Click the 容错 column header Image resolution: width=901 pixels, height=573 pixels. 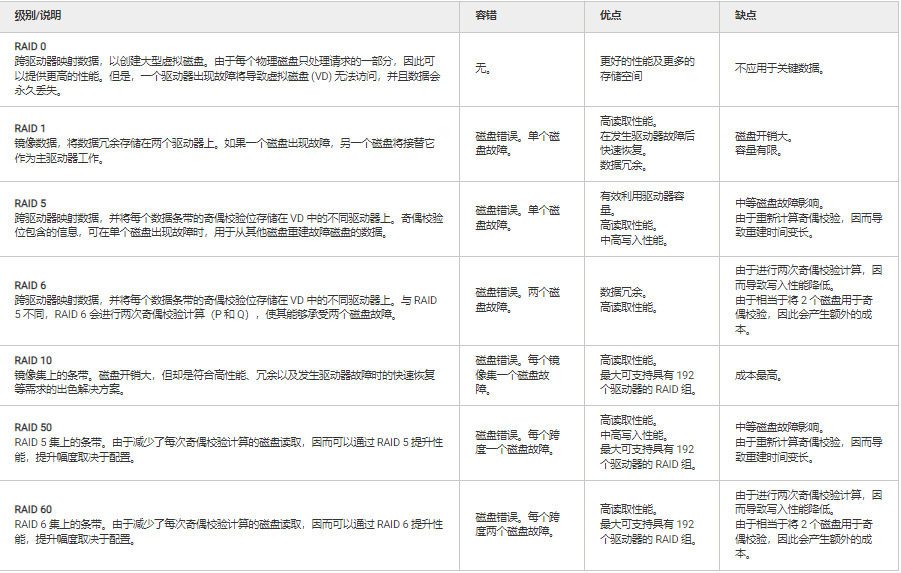486,16
